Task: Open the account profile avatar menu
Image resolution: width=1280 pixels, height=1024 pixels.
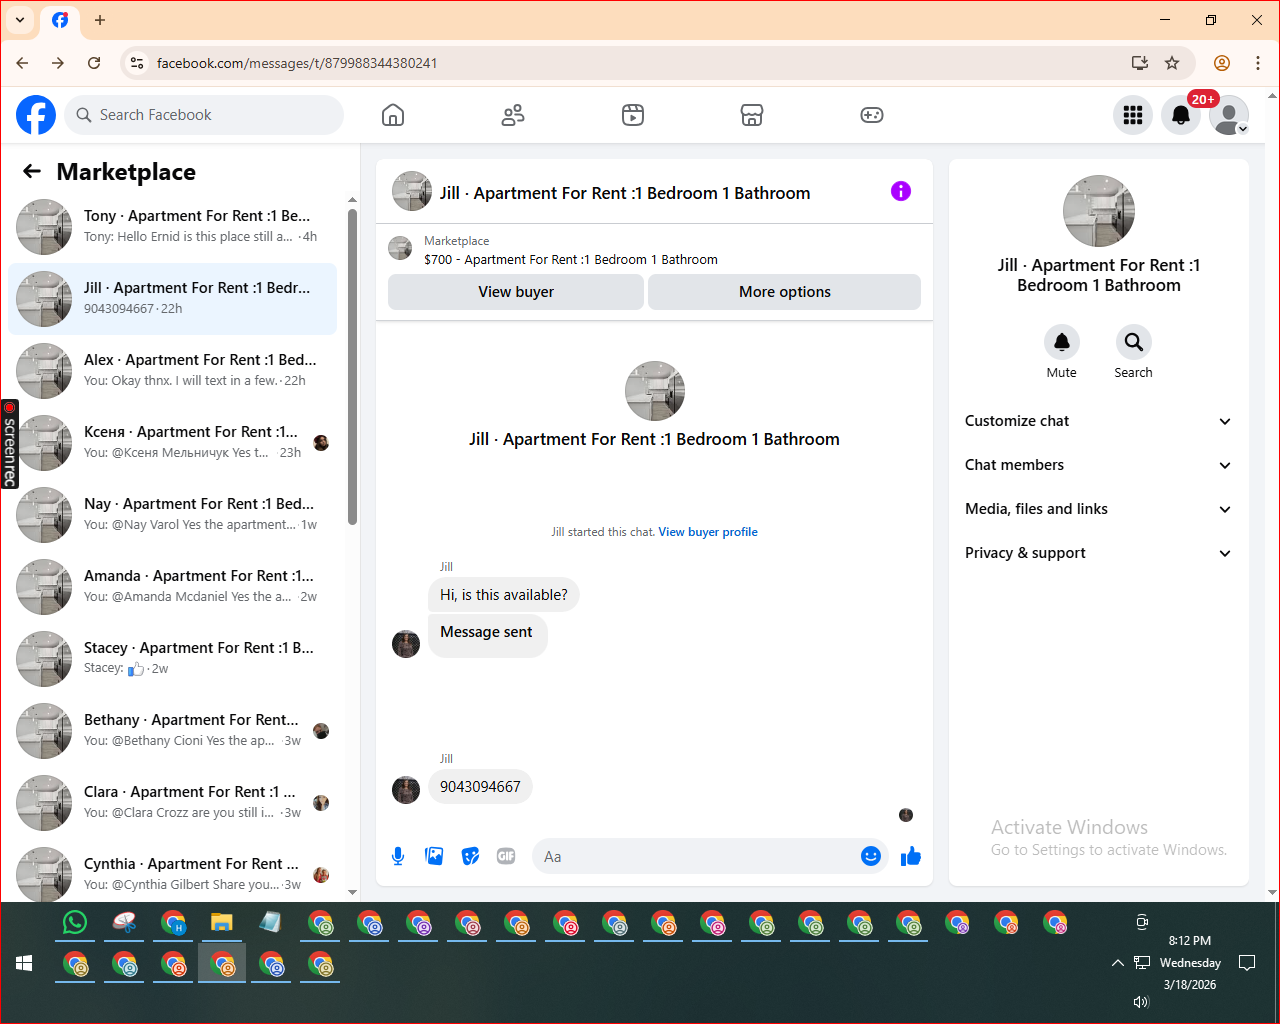Action: click(1229, 115)
